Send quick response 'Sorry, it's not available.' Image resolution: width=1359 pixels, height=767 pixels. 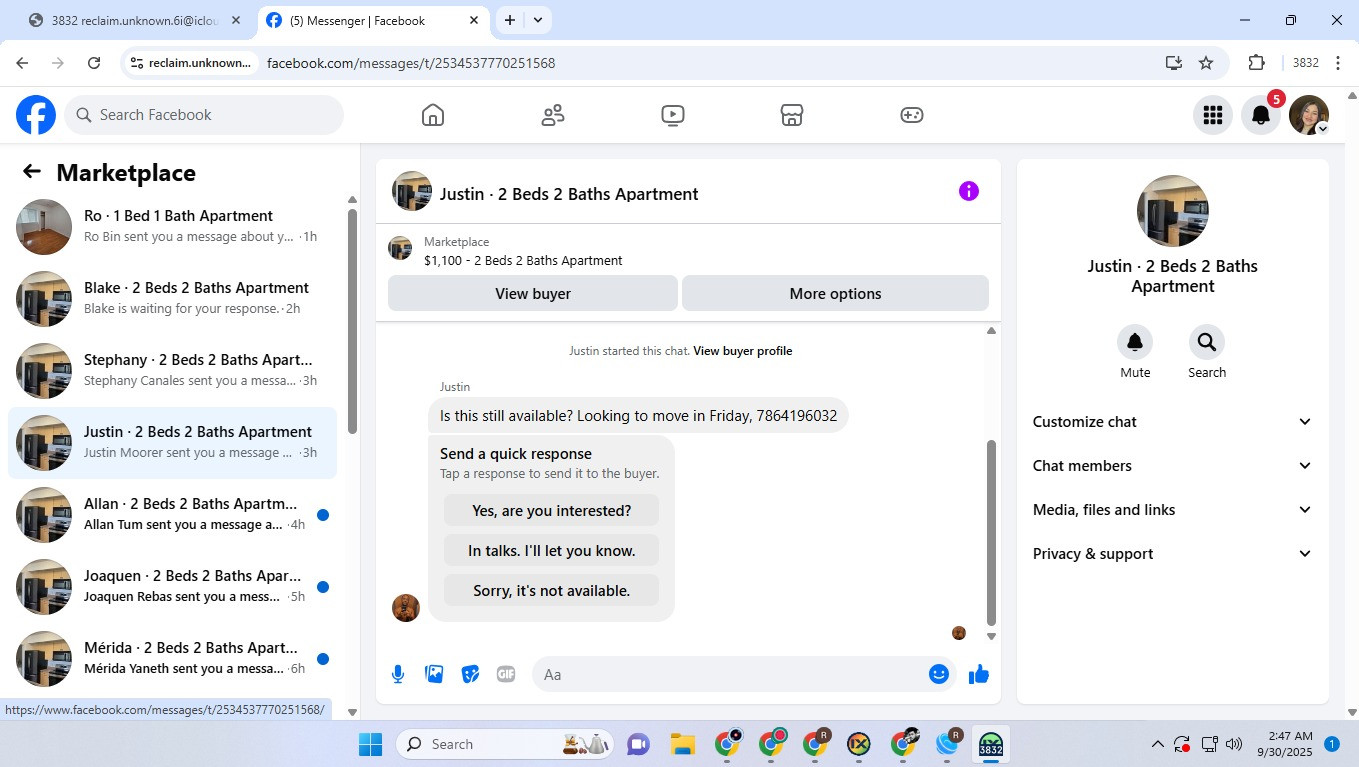(552, 590)
